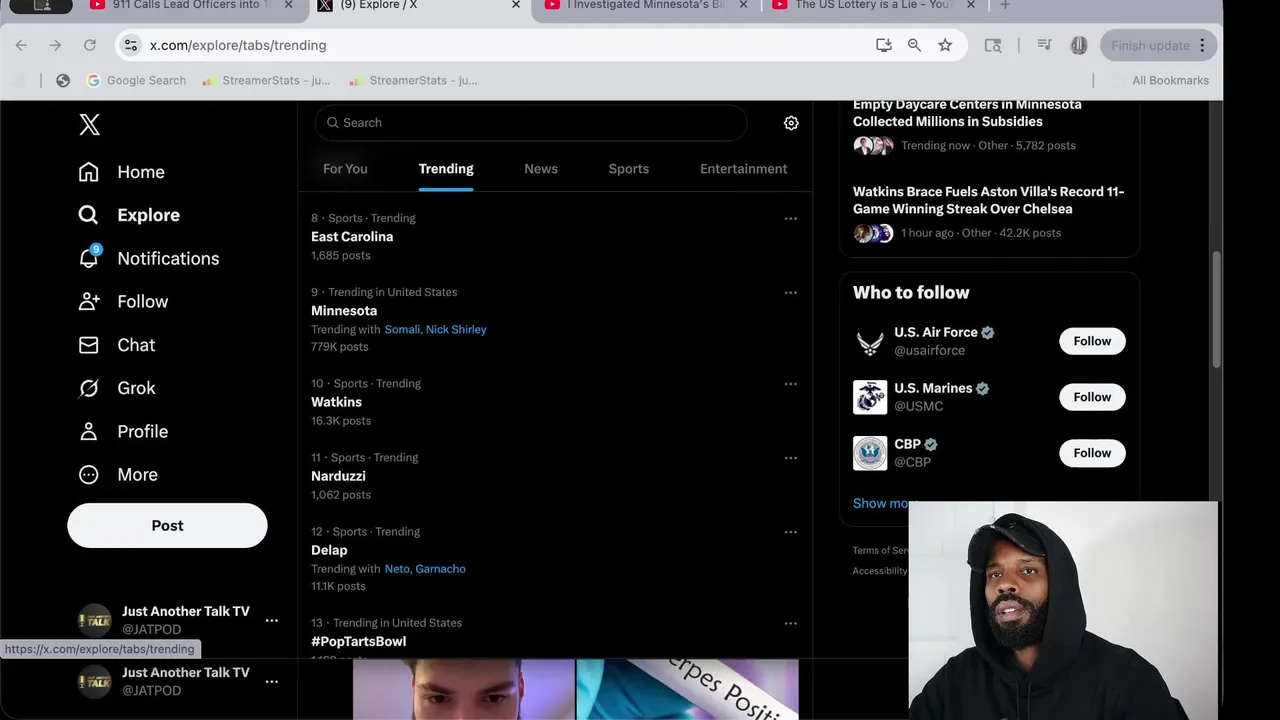
Task: Open the Nick Shirley trending link
Action: tap(456, 329)
